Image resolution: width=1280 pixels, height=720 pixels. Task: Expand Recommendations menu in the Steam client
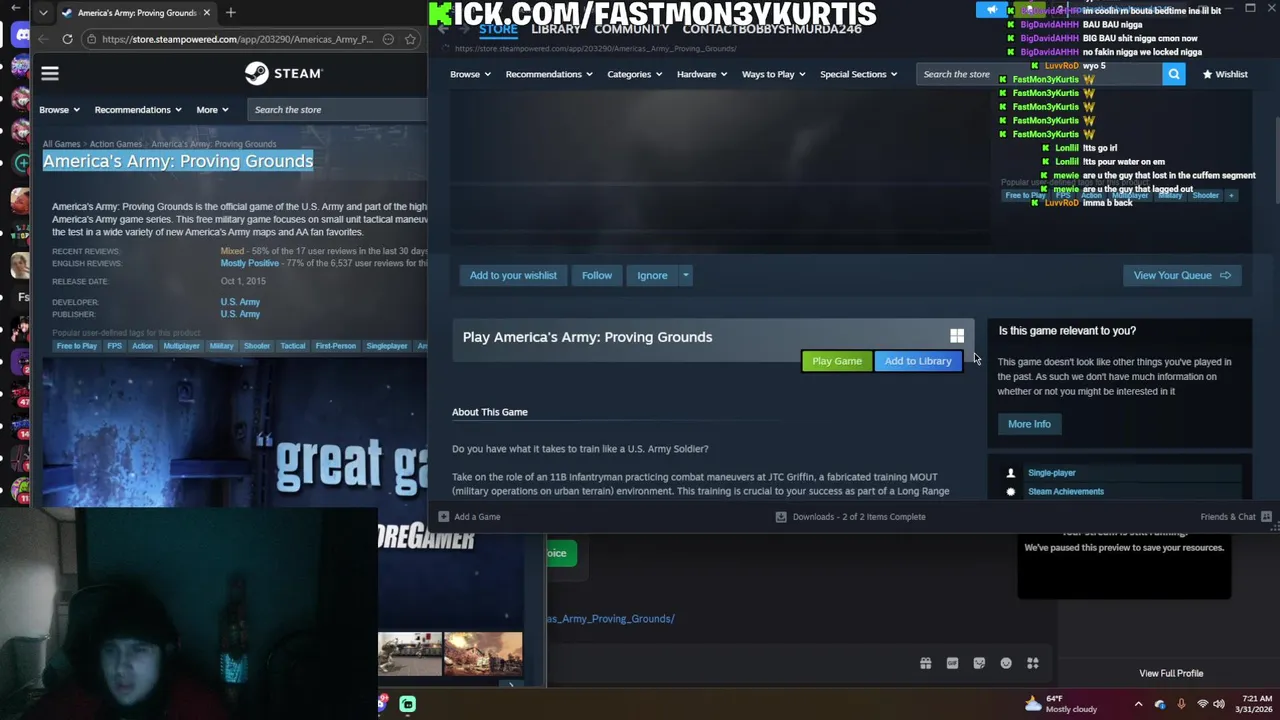(x=549, y=74)
